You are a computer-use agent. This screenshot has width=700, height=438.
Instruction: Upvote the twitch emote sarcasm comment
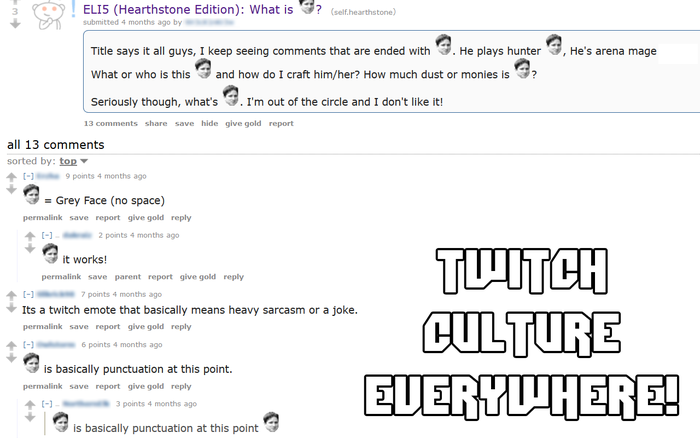12,295
